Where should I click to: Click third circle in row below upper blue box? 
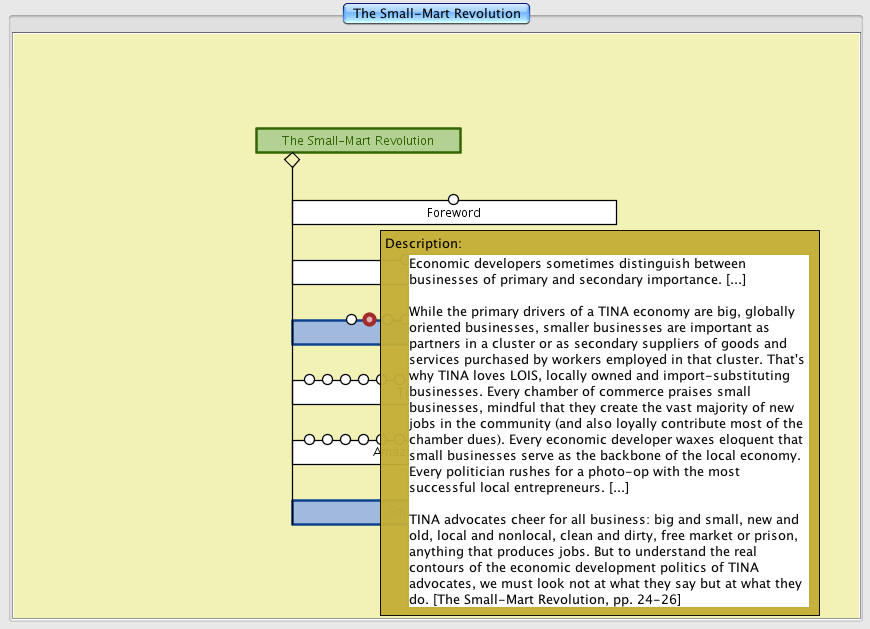click(345, 379)
